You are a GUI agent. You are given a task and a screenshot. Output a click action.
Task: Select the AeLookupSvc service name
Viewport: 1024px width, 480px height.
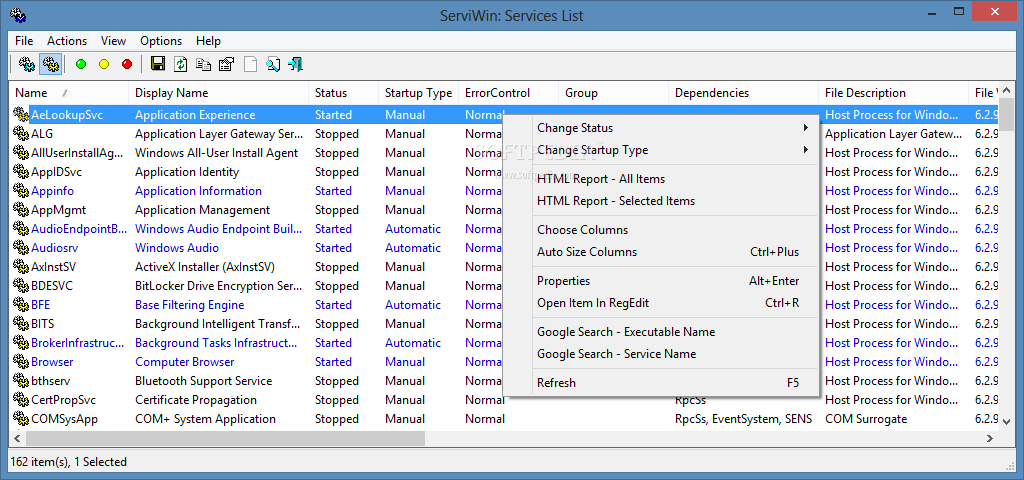(67, 115)
